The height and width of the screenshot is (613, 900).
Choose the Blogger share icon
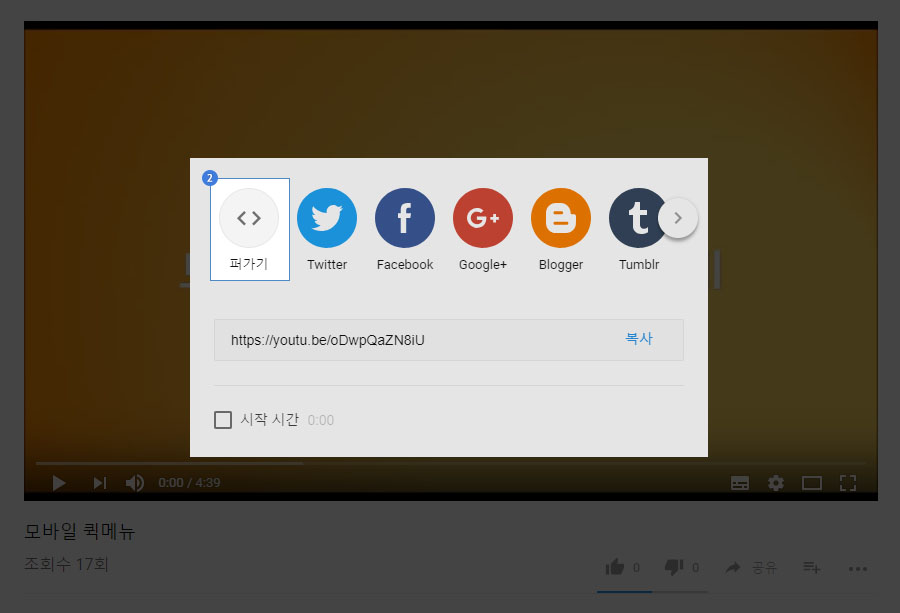pyautogui.click(x=561, y=218)
